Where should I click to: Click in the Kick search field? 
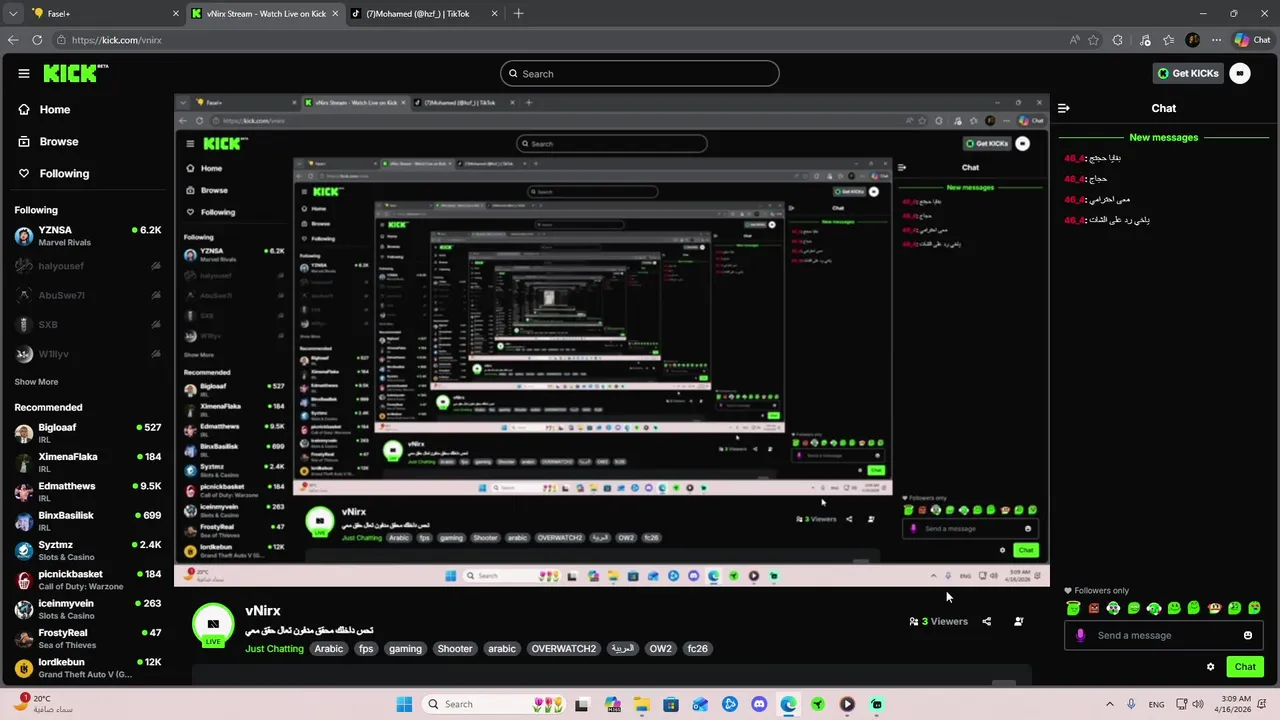click(x=640, y=73)
